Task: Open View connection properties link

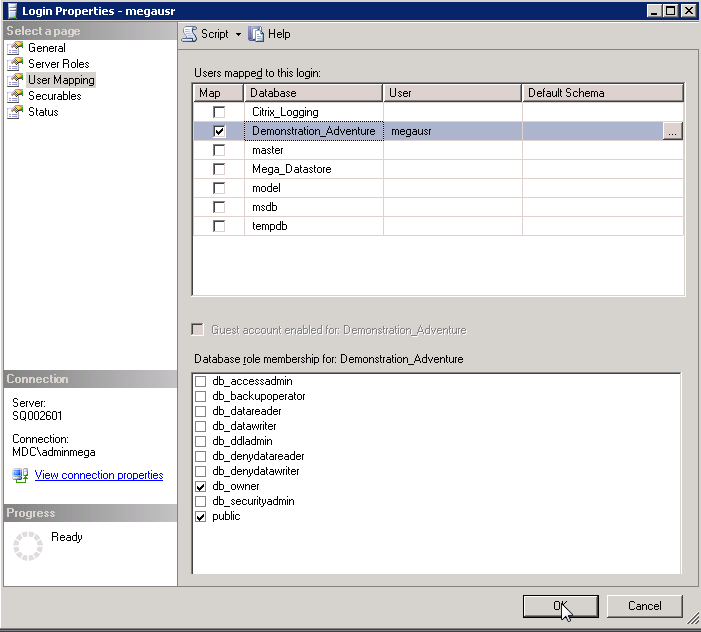Action: point(98,475)
